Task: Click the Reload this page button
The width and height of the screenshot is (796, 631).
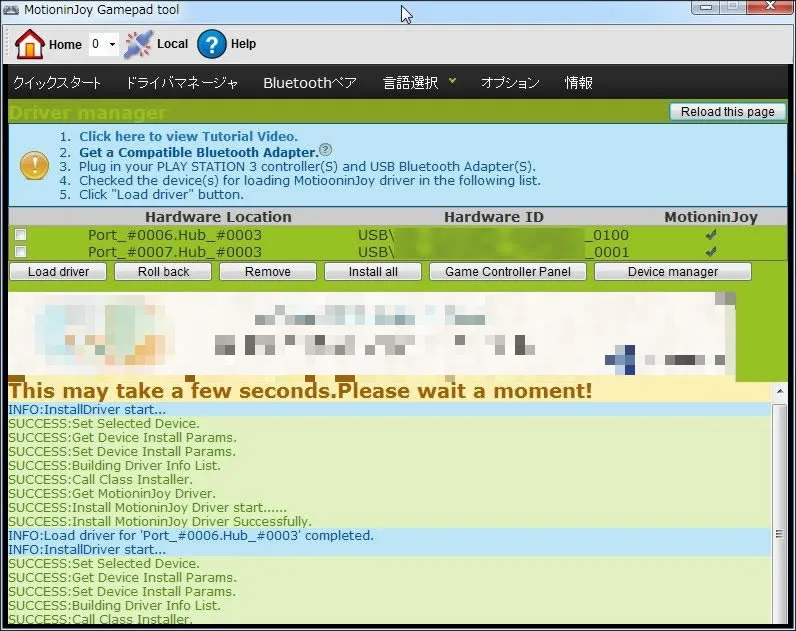Action: (727, 112)
